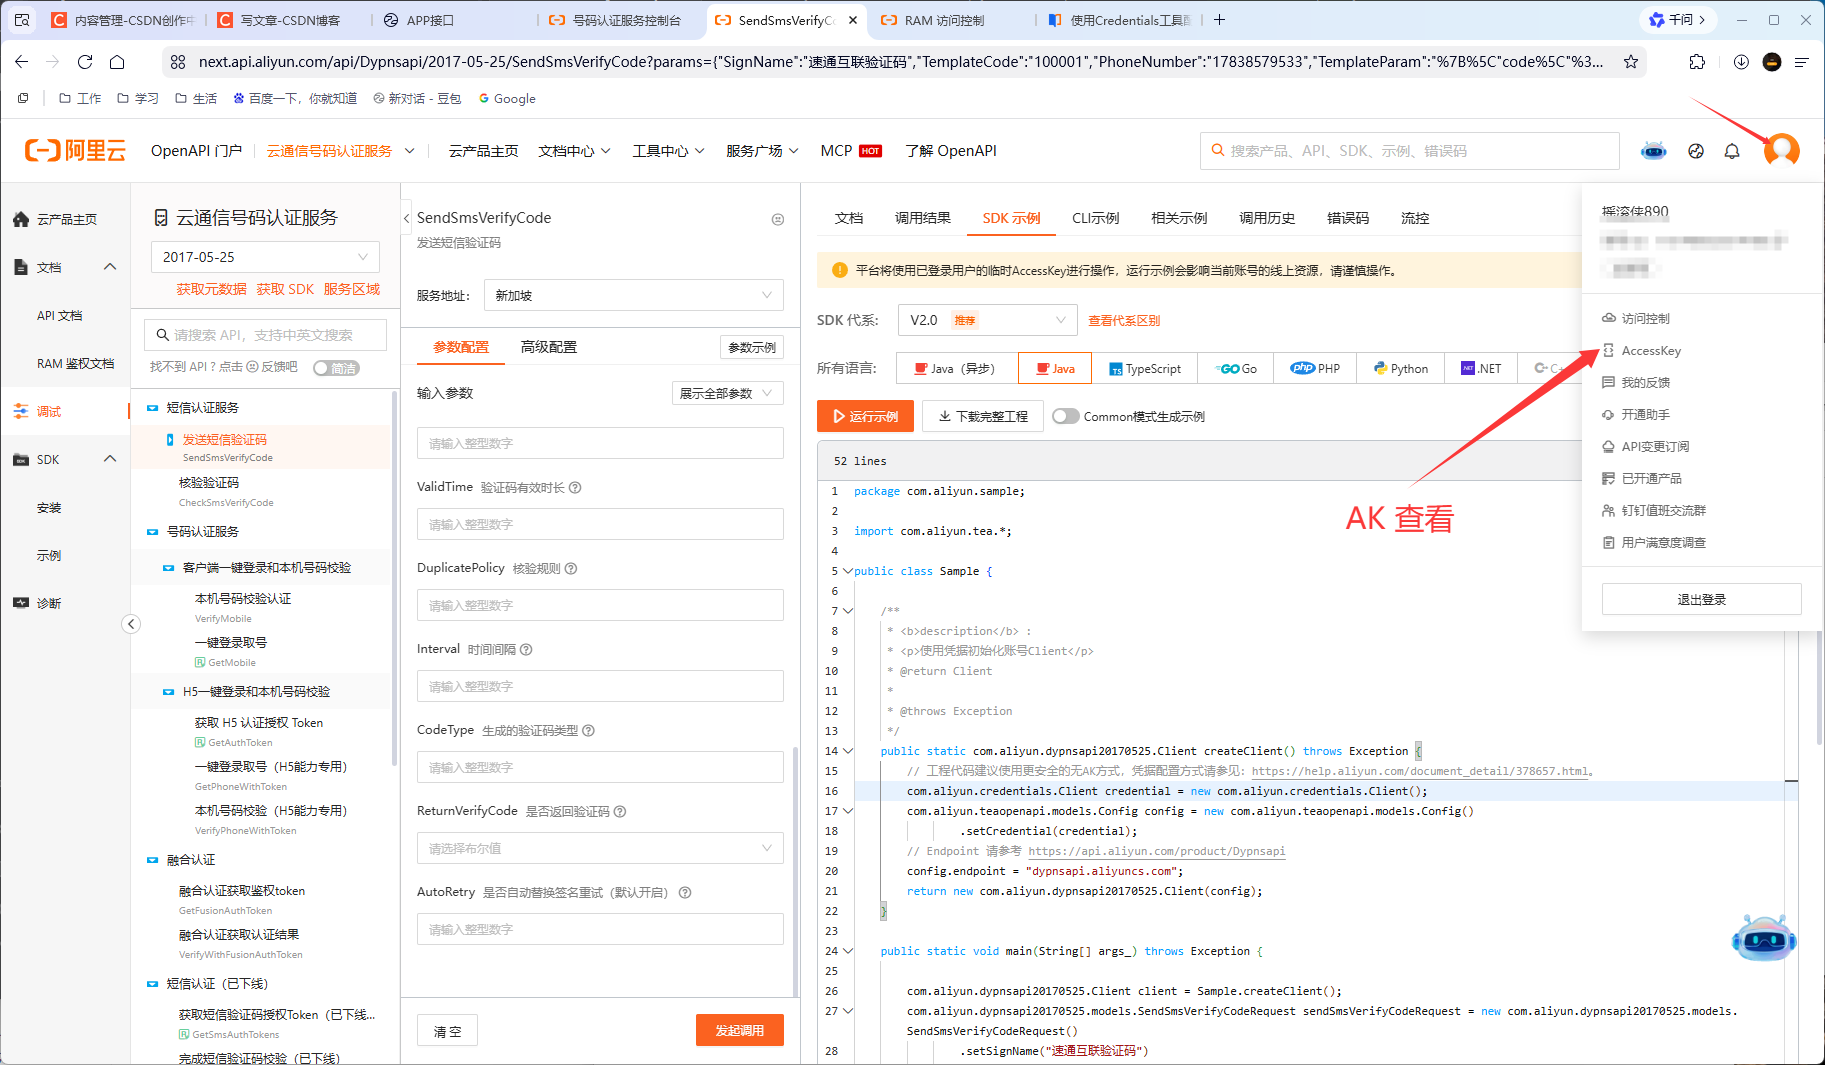Screen dimensions: 1825x1065
Task: Switch to the 调用结果 tab
Action: tap(922, 218)
